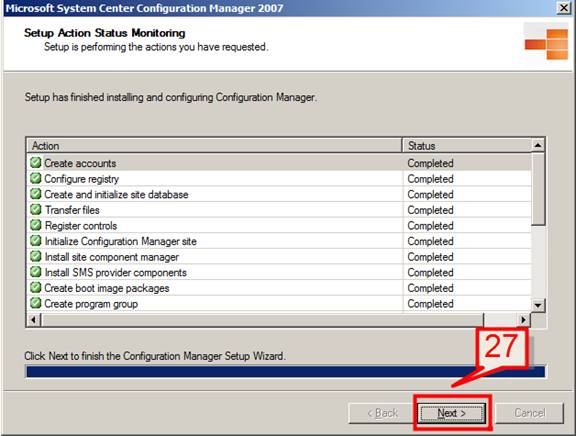This screenshot has width=576, height=436.
Task: Click the Status column header
Action: [467, 146]
